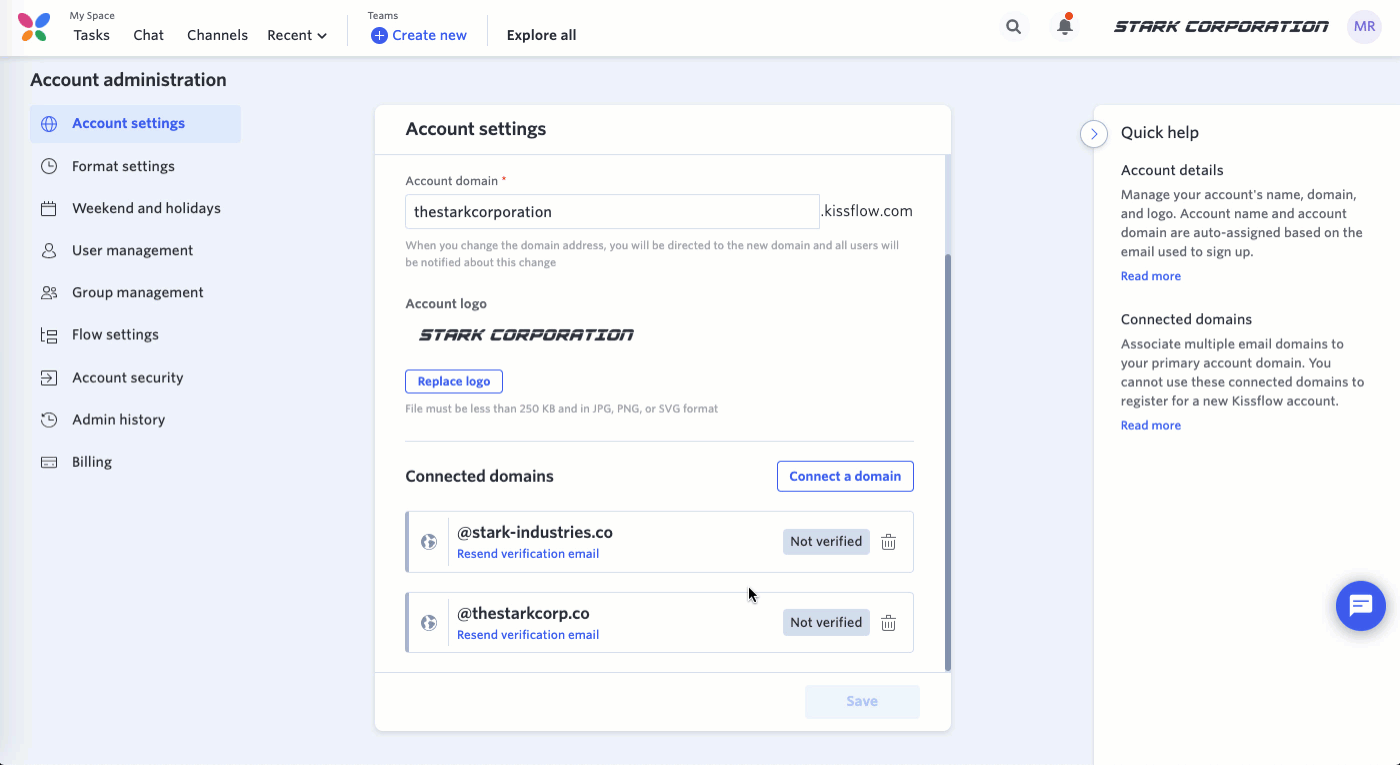Click the Admin history clock icon
Image resolution: width=1400 pixels, height=765 pixels.
48,420
